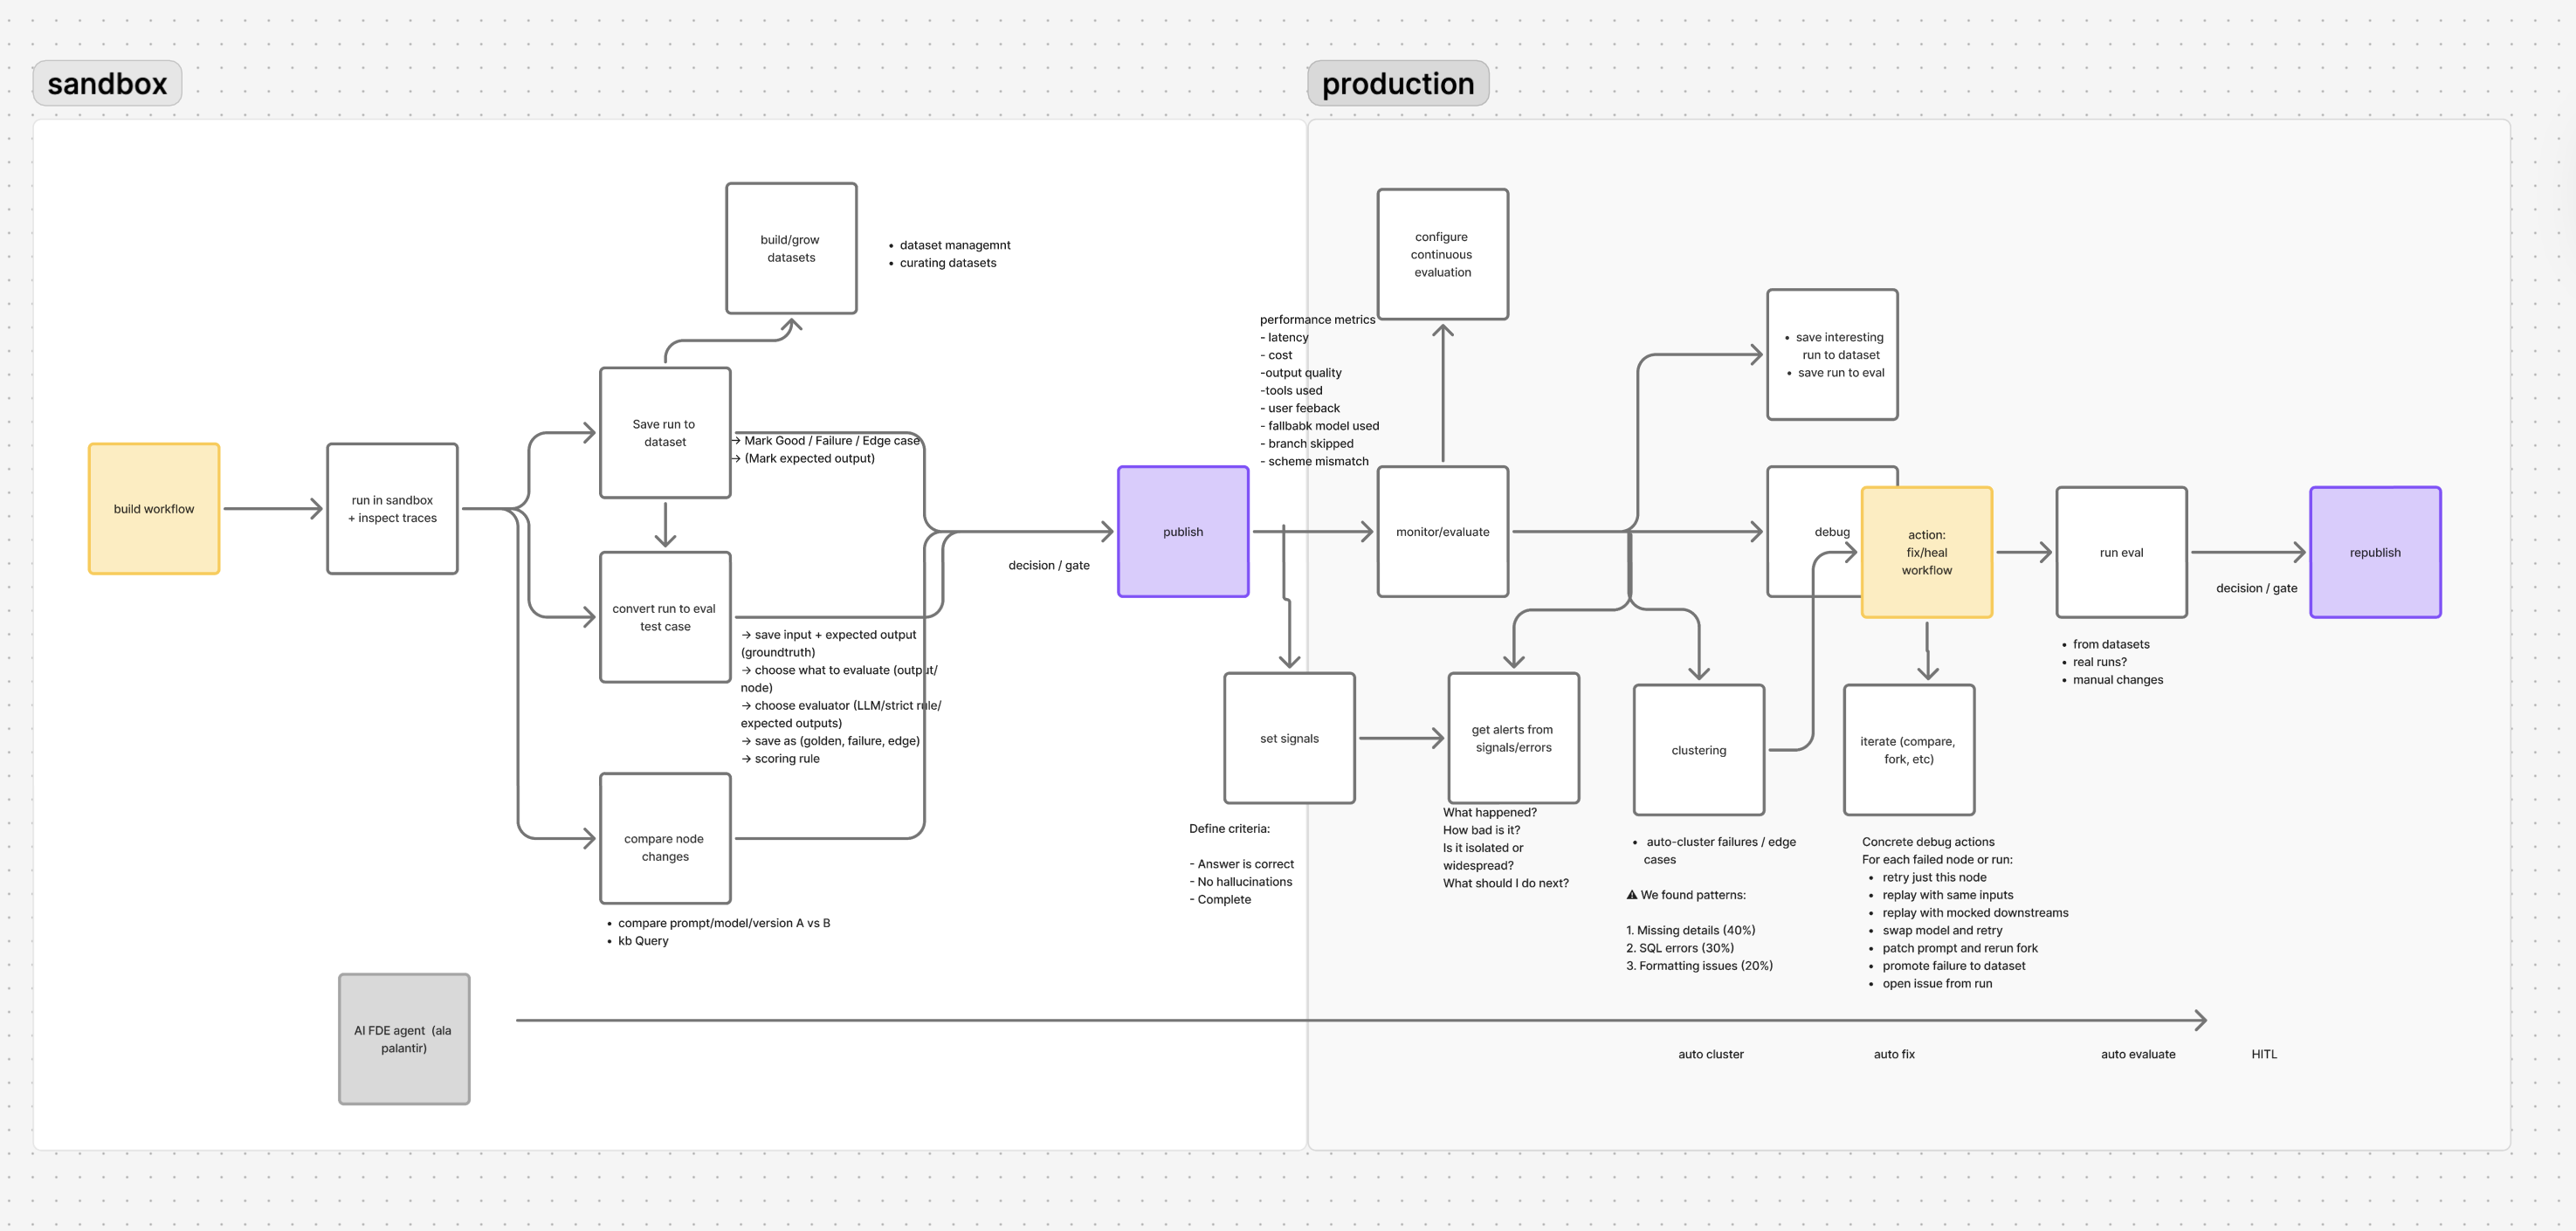Click 'replay with mocked downstreams' bullet
Viewport: 2576px width, 1231px height.
1975,913
